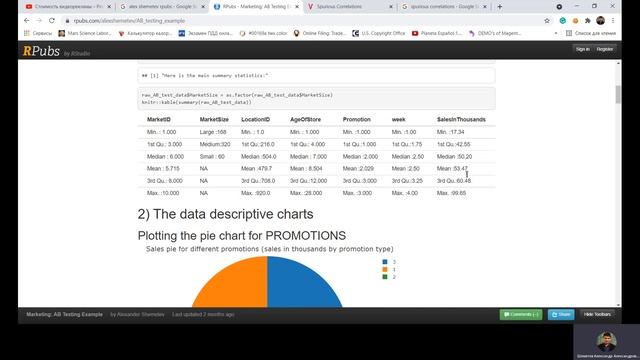Click the browser forward arrow
This screenshot has height=360, width=640.
click(39, 20)
